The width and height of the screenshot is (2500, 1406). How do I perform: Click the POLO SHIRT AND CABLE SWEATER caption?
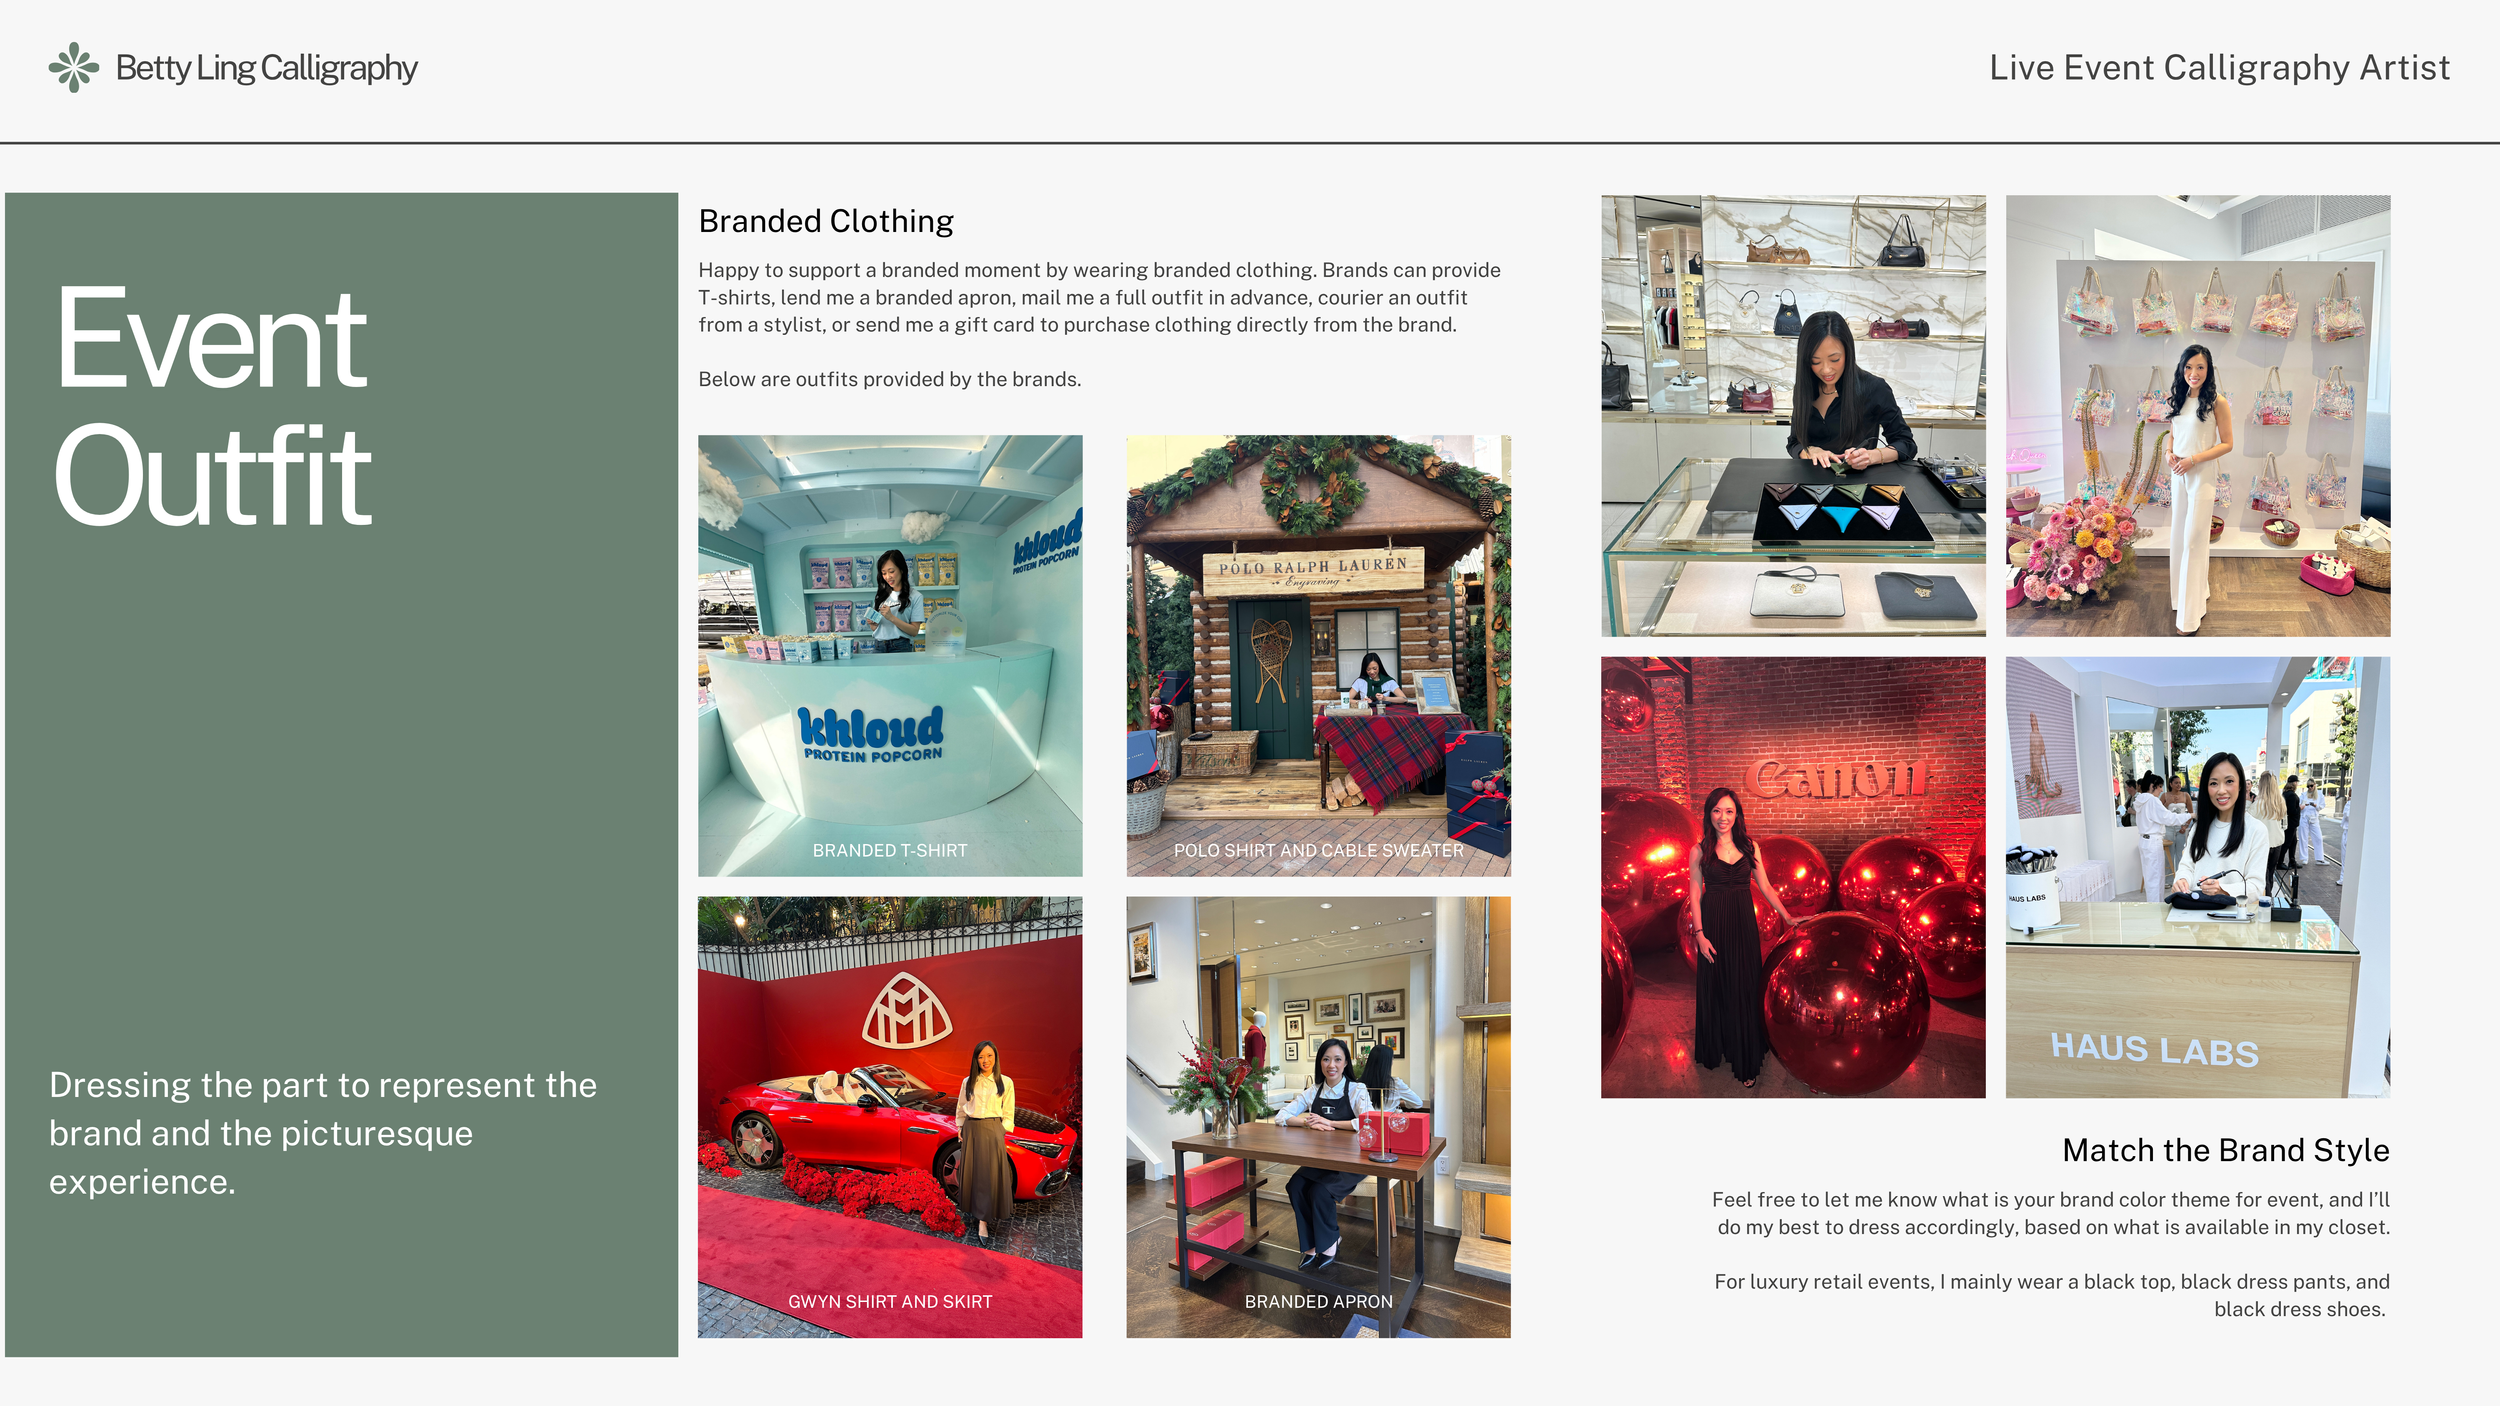click(x=1319, y=851)
